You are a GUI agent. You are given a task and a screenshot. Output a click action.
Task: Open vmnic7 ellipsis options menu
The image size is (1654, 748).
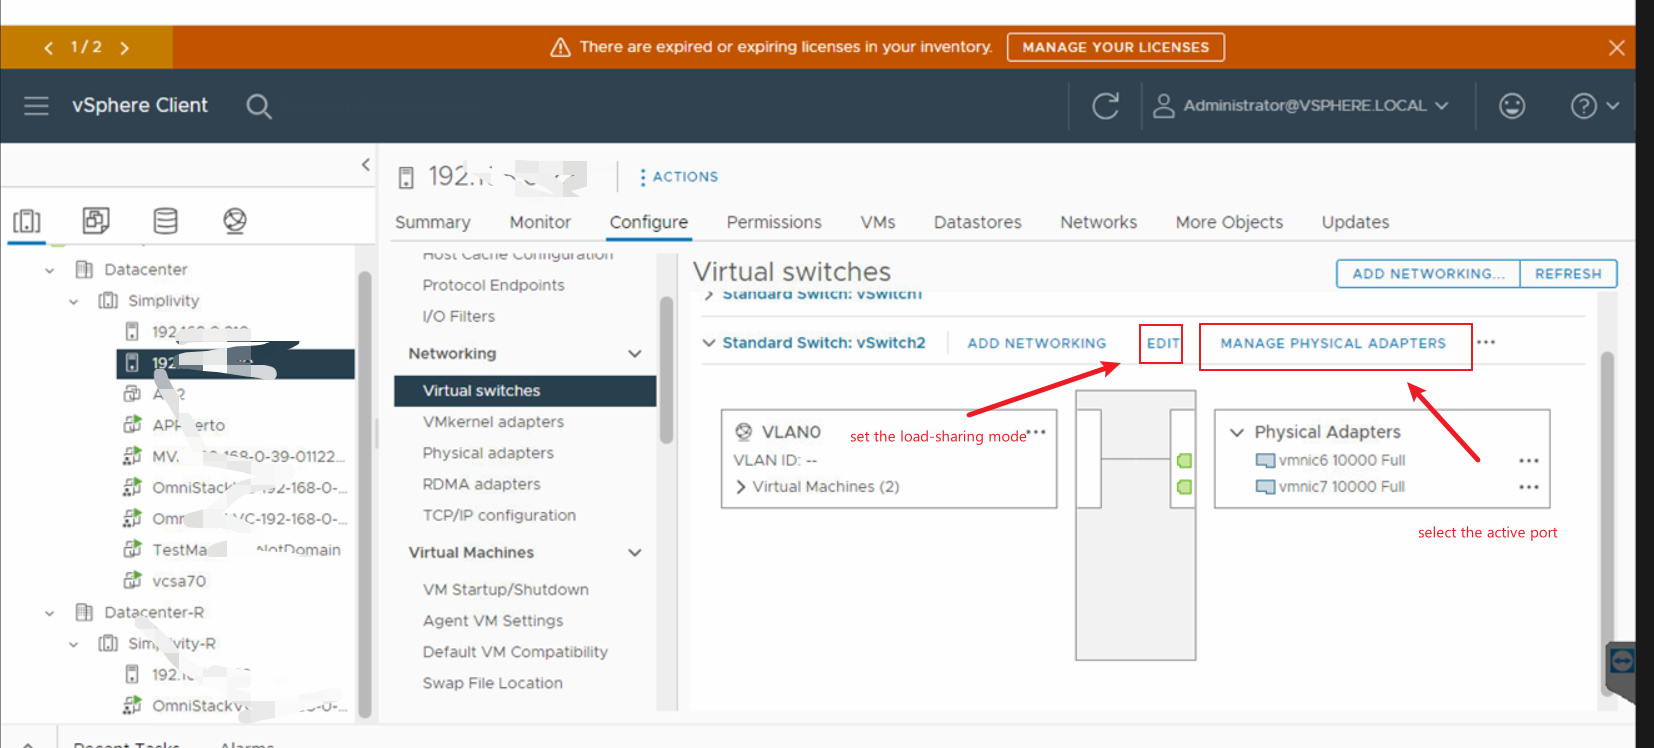click(1528, 487)
